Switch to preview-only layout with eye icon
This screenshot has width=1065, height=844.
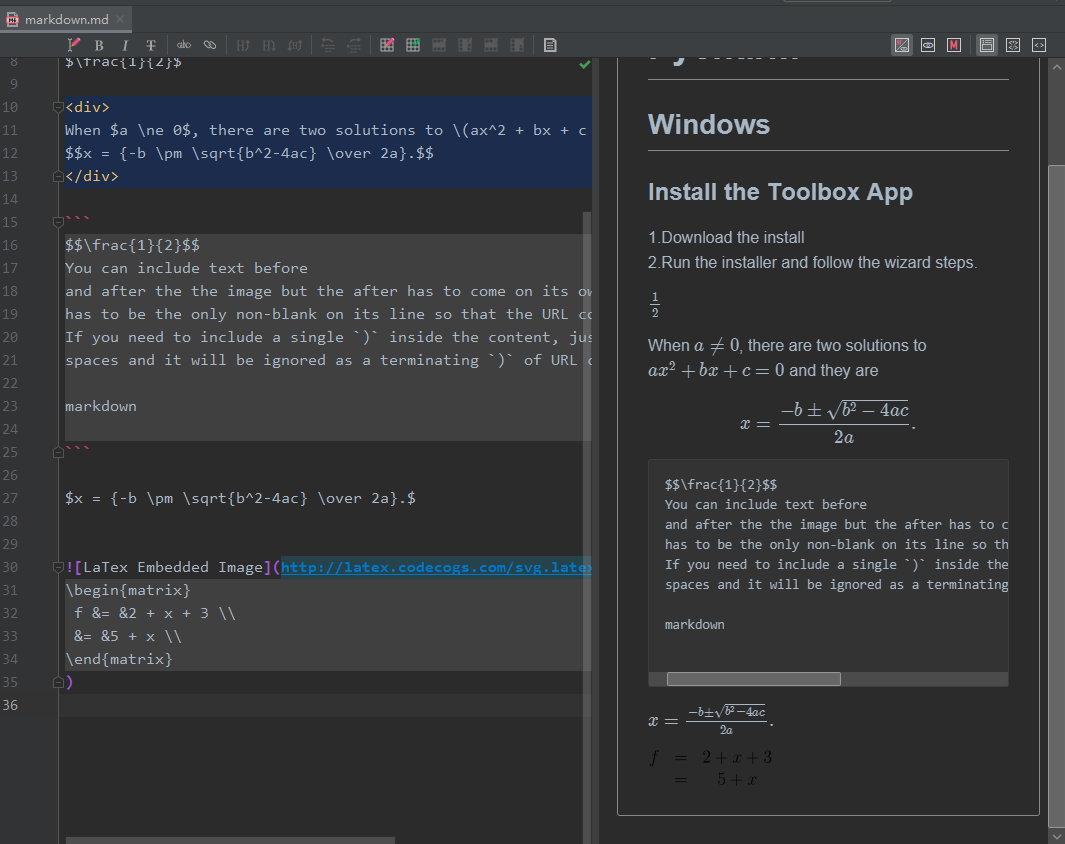[x=928, y=45]
